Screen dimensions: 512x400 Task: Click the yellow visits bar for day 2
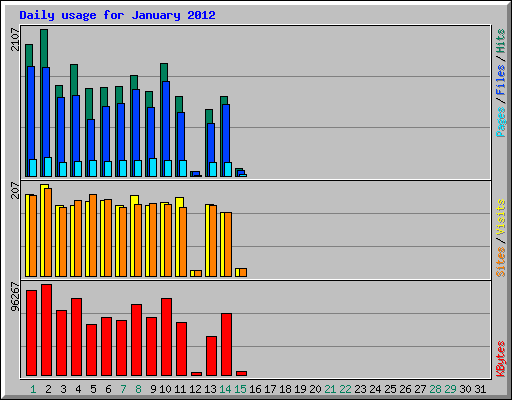(43, 230)
